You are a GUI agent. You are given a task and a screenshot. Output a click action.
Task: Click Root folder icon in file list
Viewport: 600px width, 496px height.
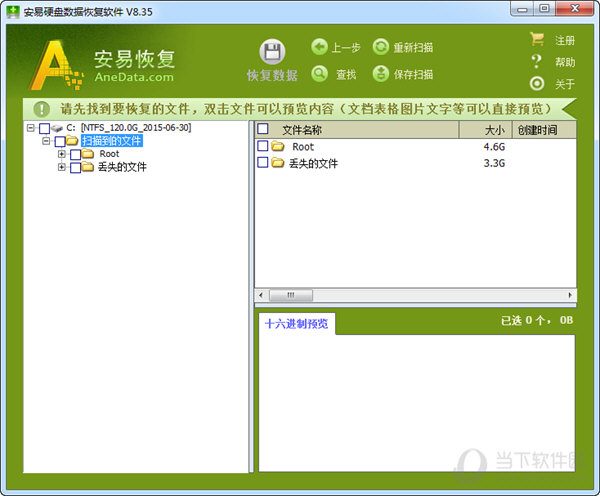278,146
